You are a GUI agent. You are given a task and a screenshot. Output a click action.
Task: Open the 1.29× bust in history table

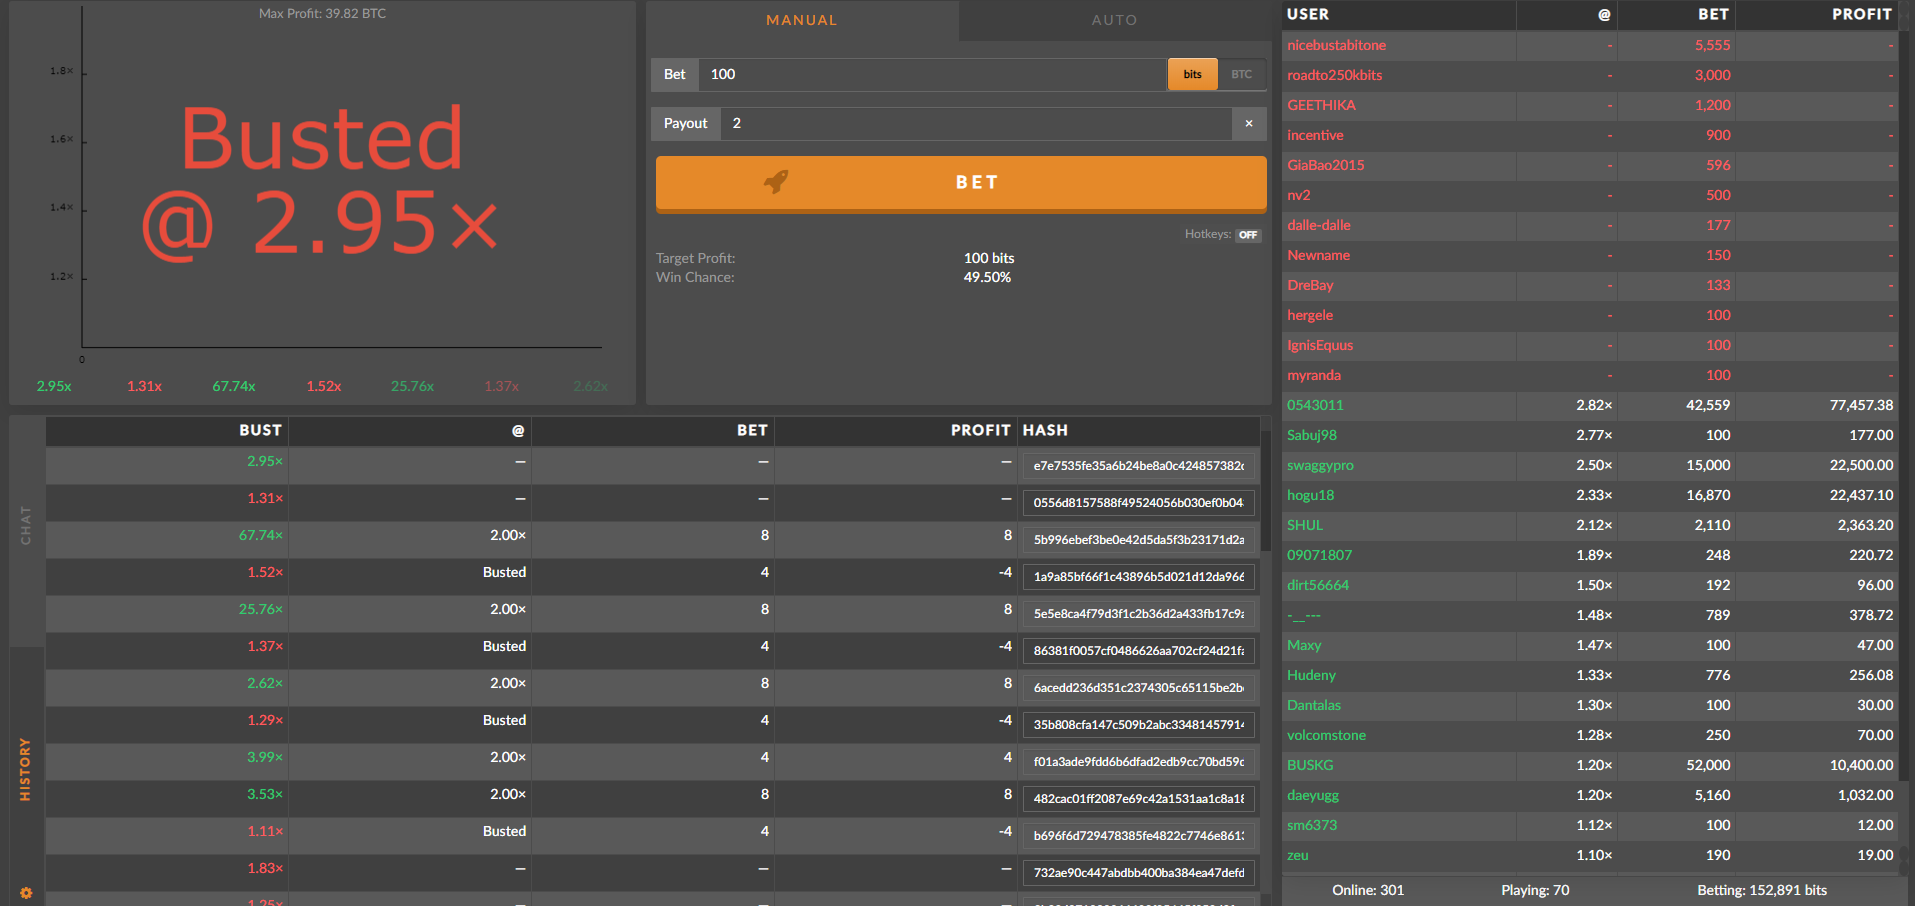(x=265, y=720)
